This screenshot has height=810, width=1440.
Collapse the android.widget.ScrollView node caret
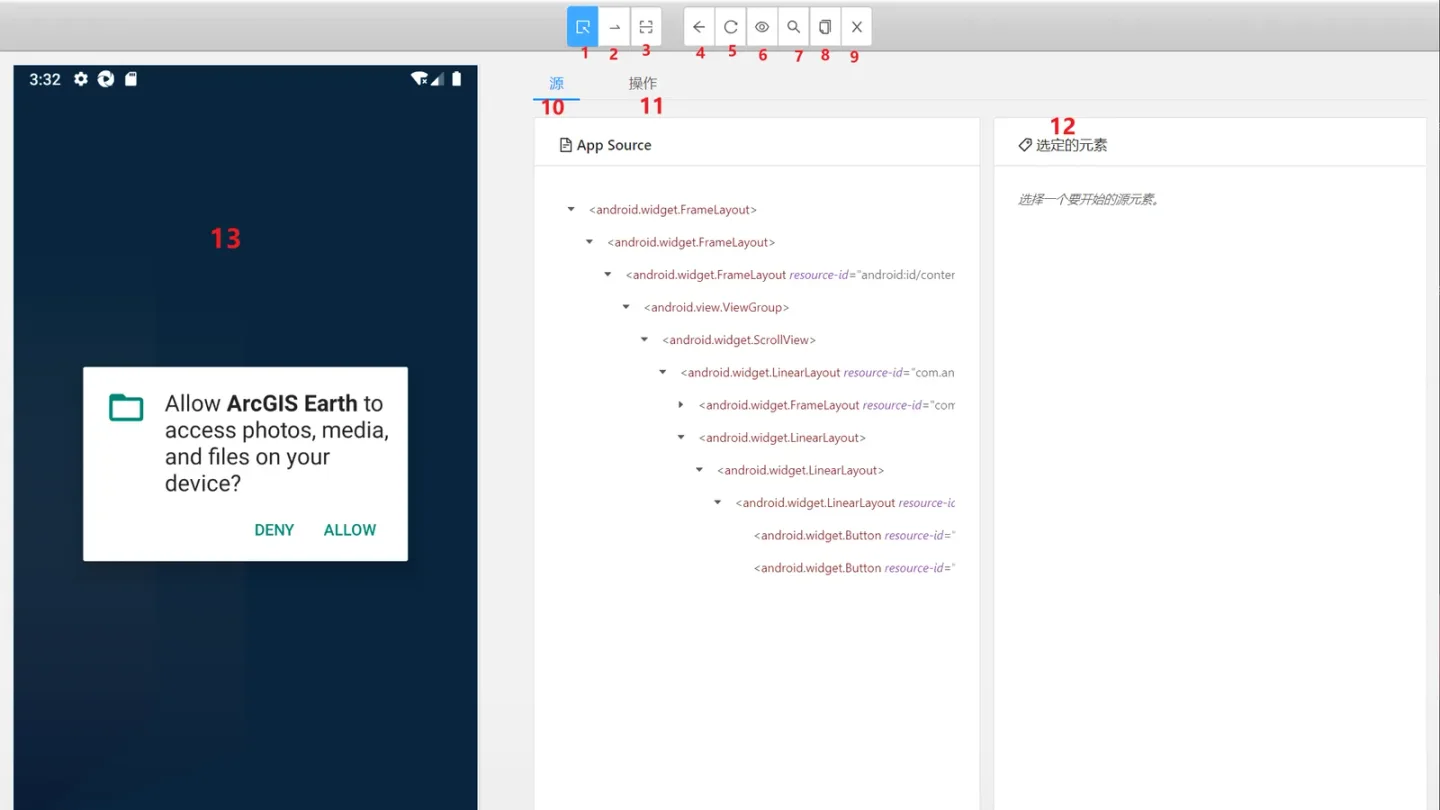pos(644,340)
